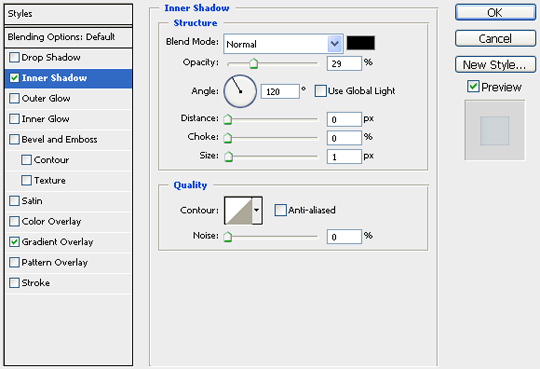Open the Inner Glow settings label
This screenshot has width=540, height=369.
pyautogui.click(x=45, y=119)
